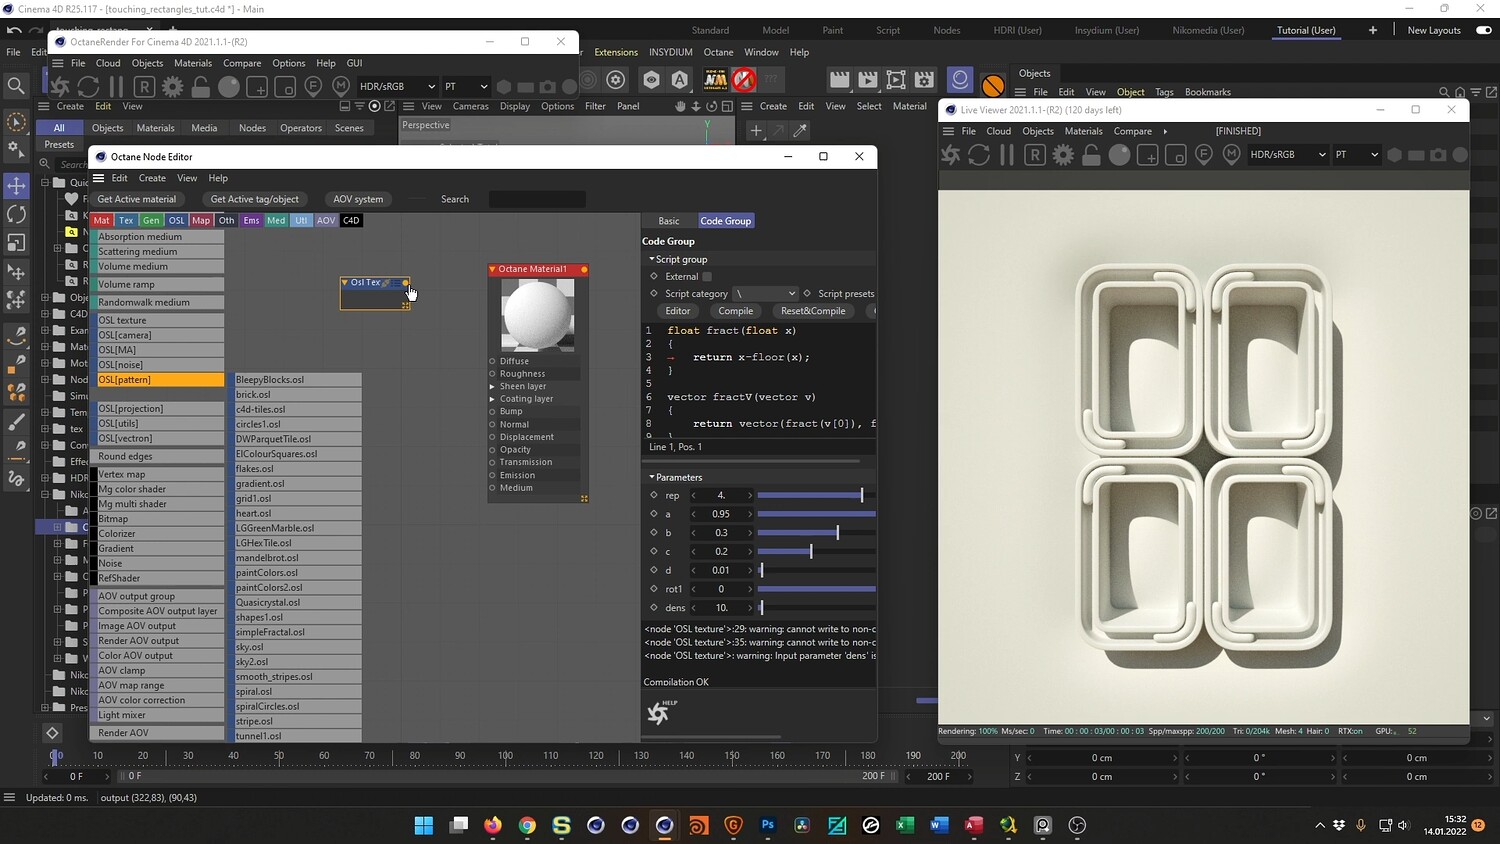Open the search magnifier in Cinema 4D
Image resolution: width=1500 pixels, height=844 pixels.
16,86
